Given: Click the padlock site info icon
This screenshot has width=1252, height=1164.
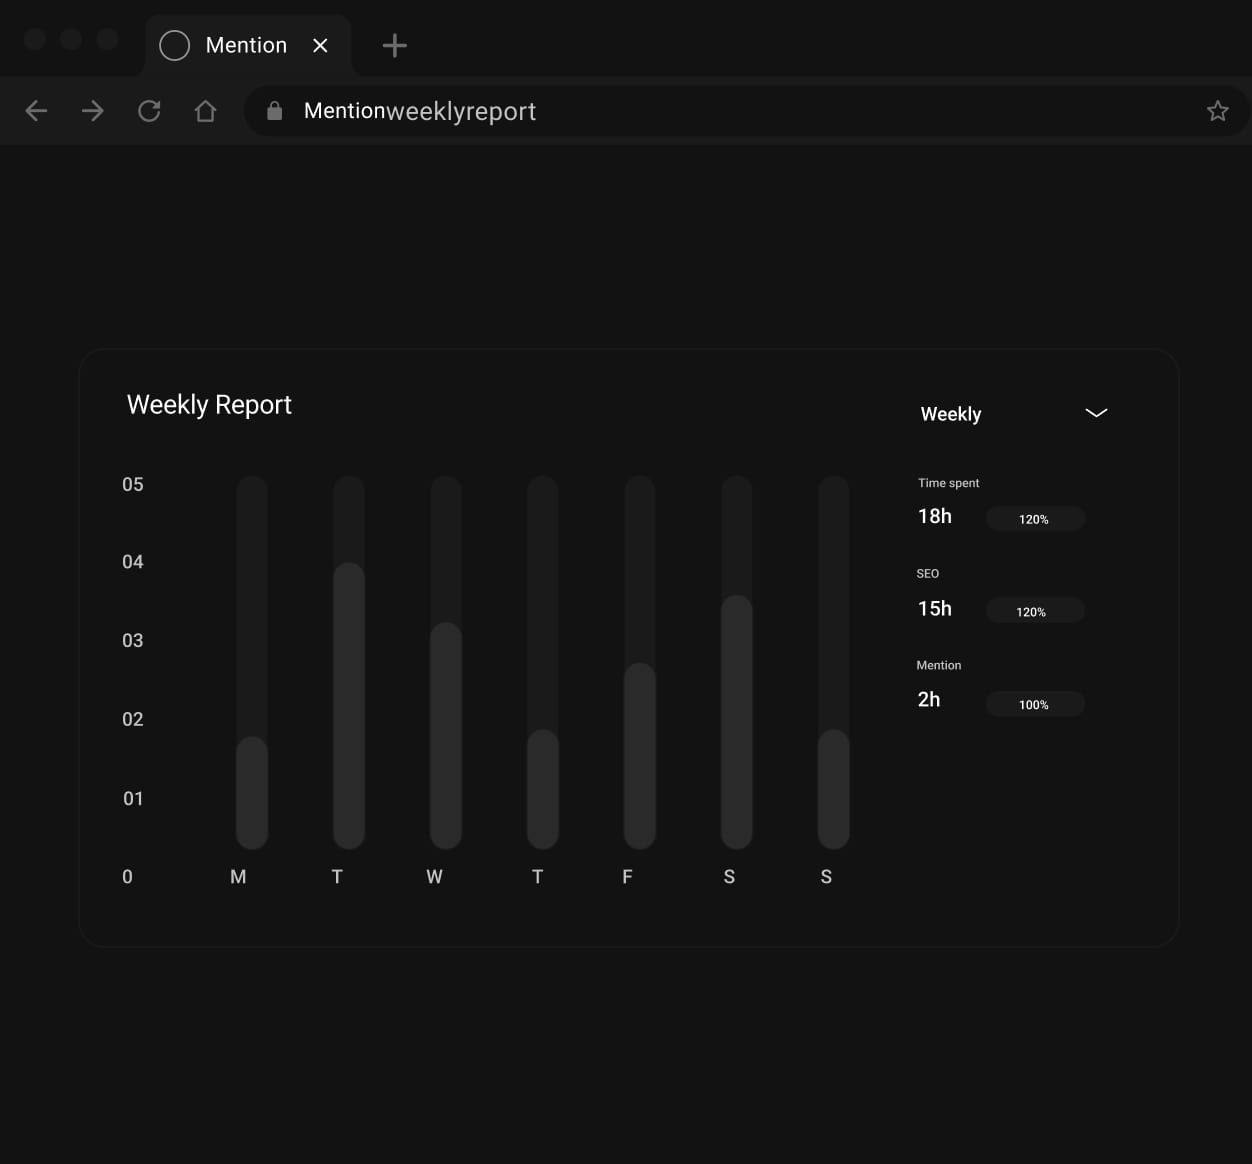Looking at the screenshot, I should click(x=274, y=111).
